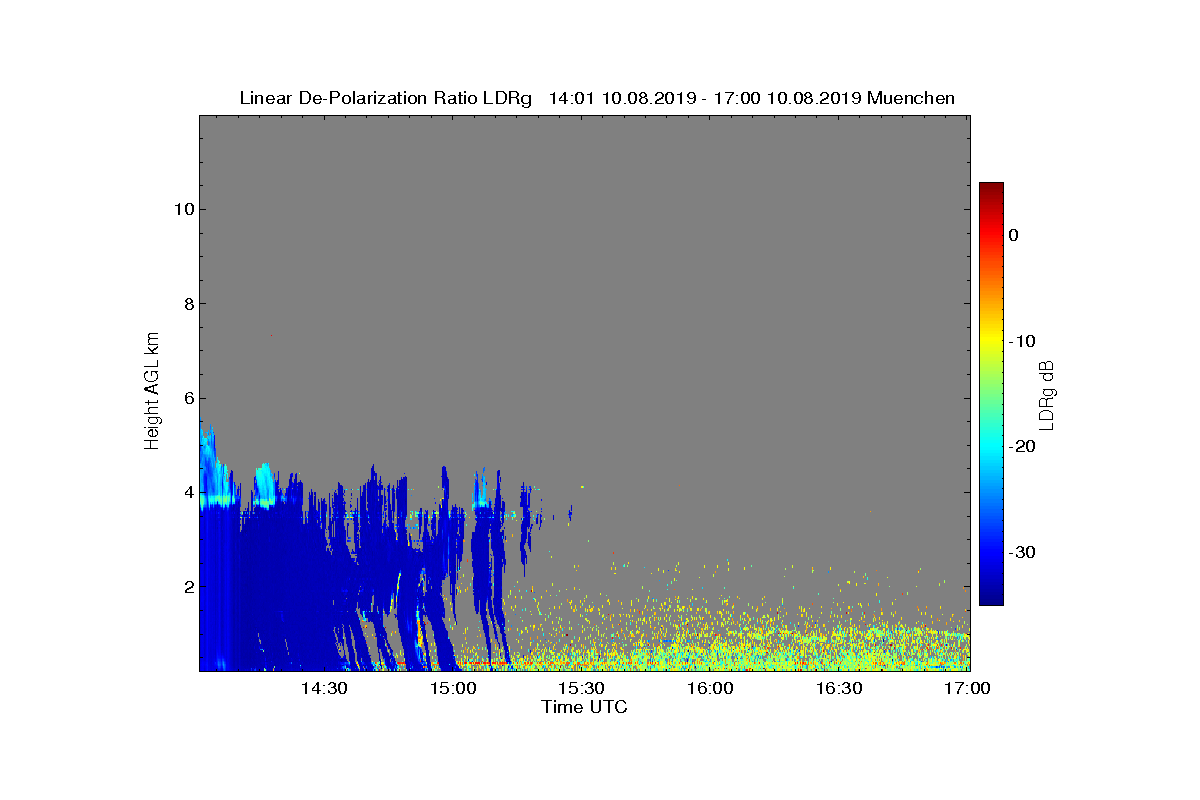Click the 15:30 time tick label

click(x=582, y=689)
